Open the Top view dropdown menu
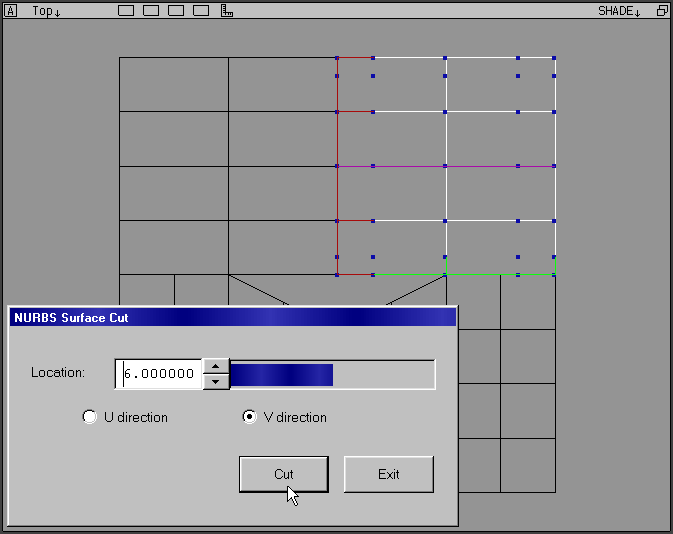673x534 pixels. [46, 11]
